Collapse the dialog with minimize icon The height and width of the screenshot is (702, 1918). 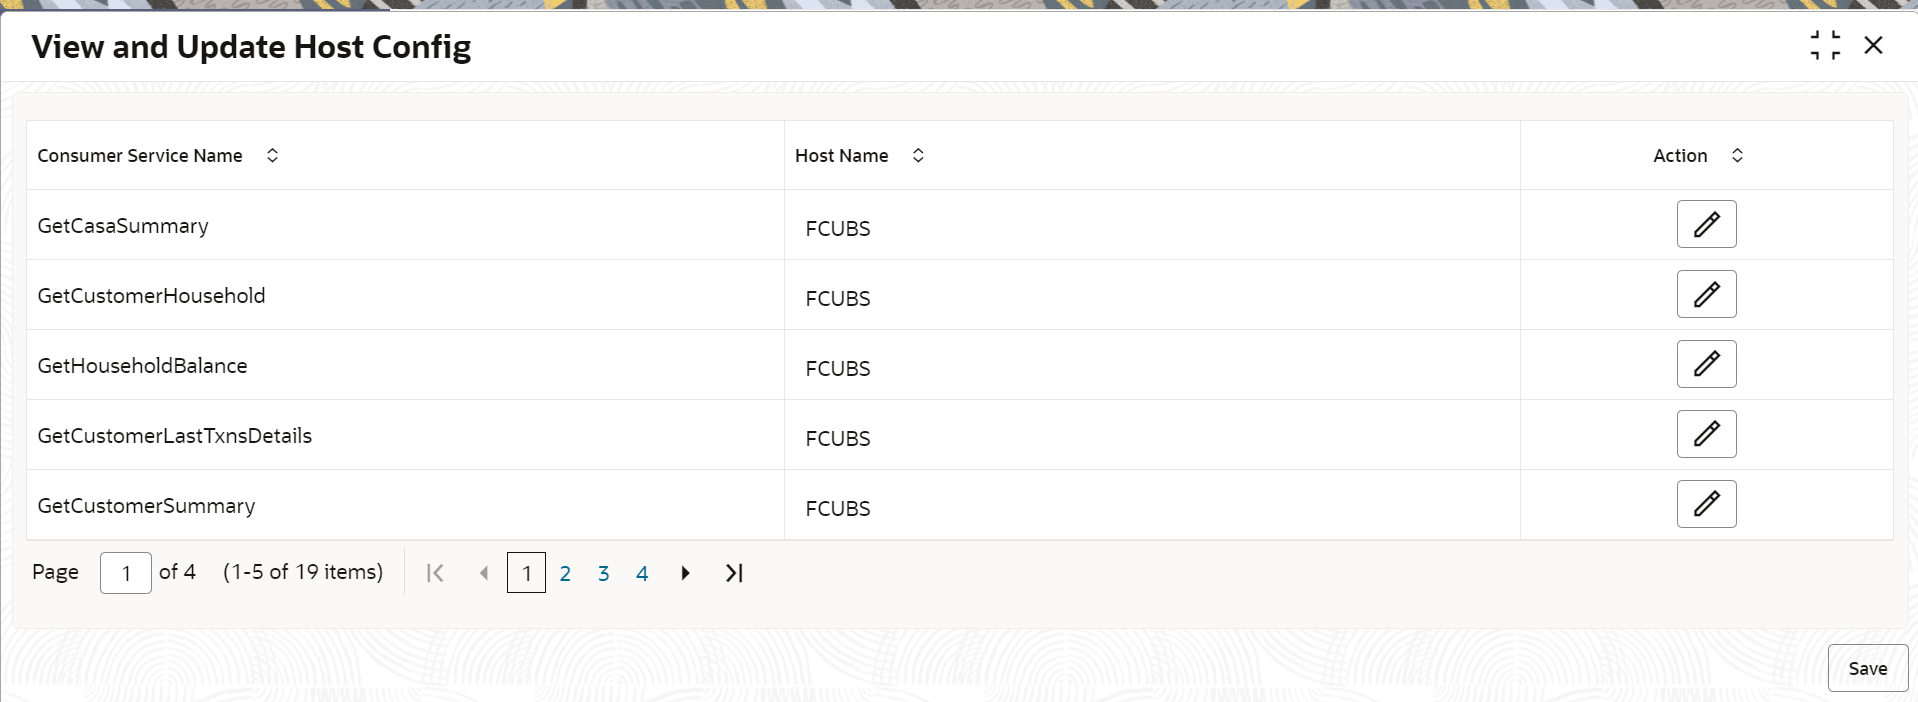pyautogui.click(x=1825, y=45)
